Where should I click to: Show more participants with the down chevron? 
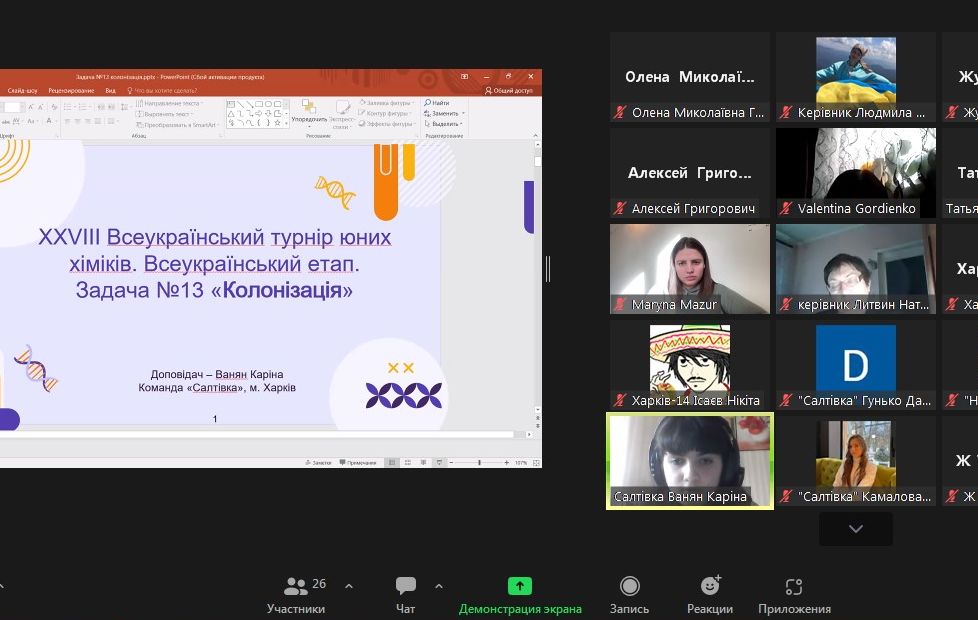856,529
